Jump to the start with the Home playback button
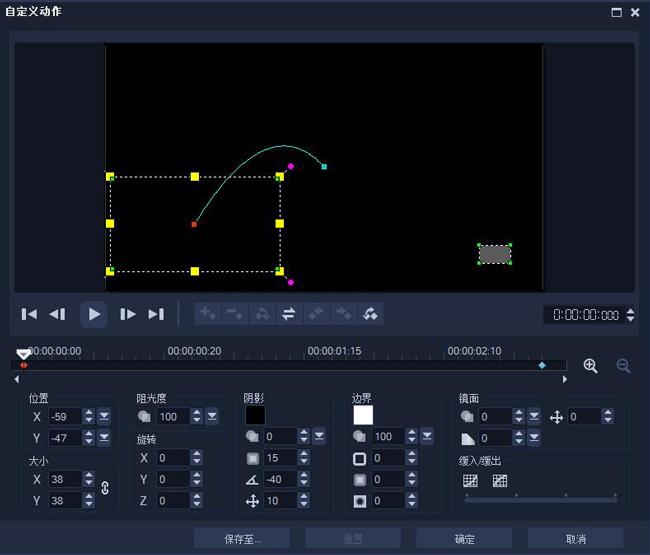650x555 pixels. pos(29,314)
